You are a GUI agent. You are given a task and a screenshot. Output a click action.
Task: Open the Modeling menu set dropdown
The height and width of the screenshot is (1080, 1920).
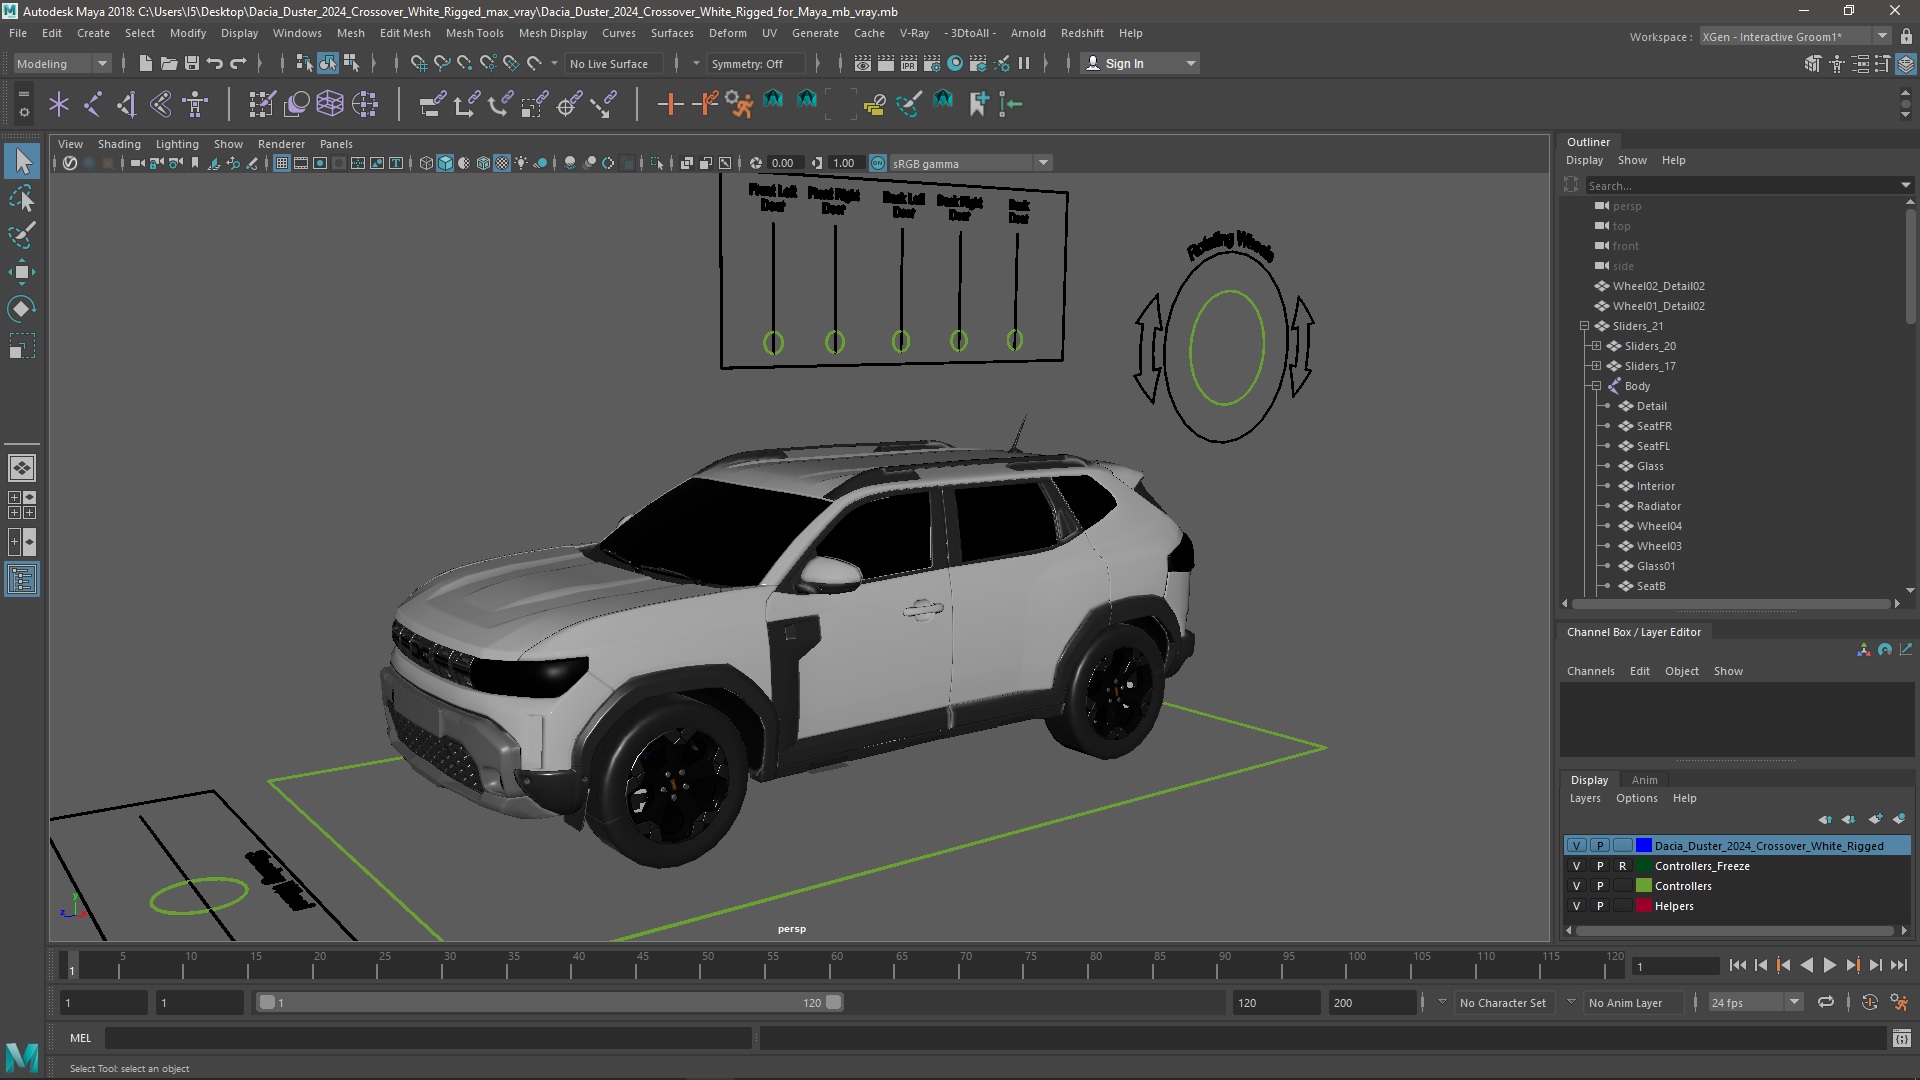(x=62, y=63)
